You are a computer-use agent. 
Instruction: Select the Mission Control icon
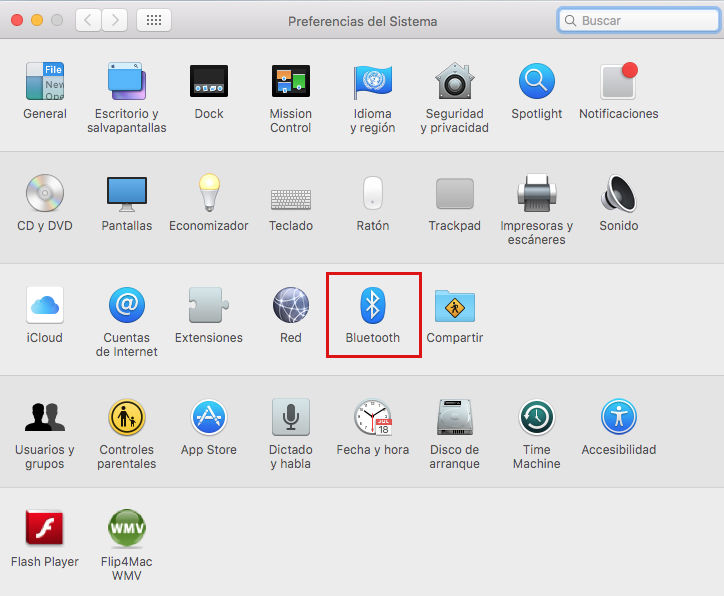(x=290, y=82)
